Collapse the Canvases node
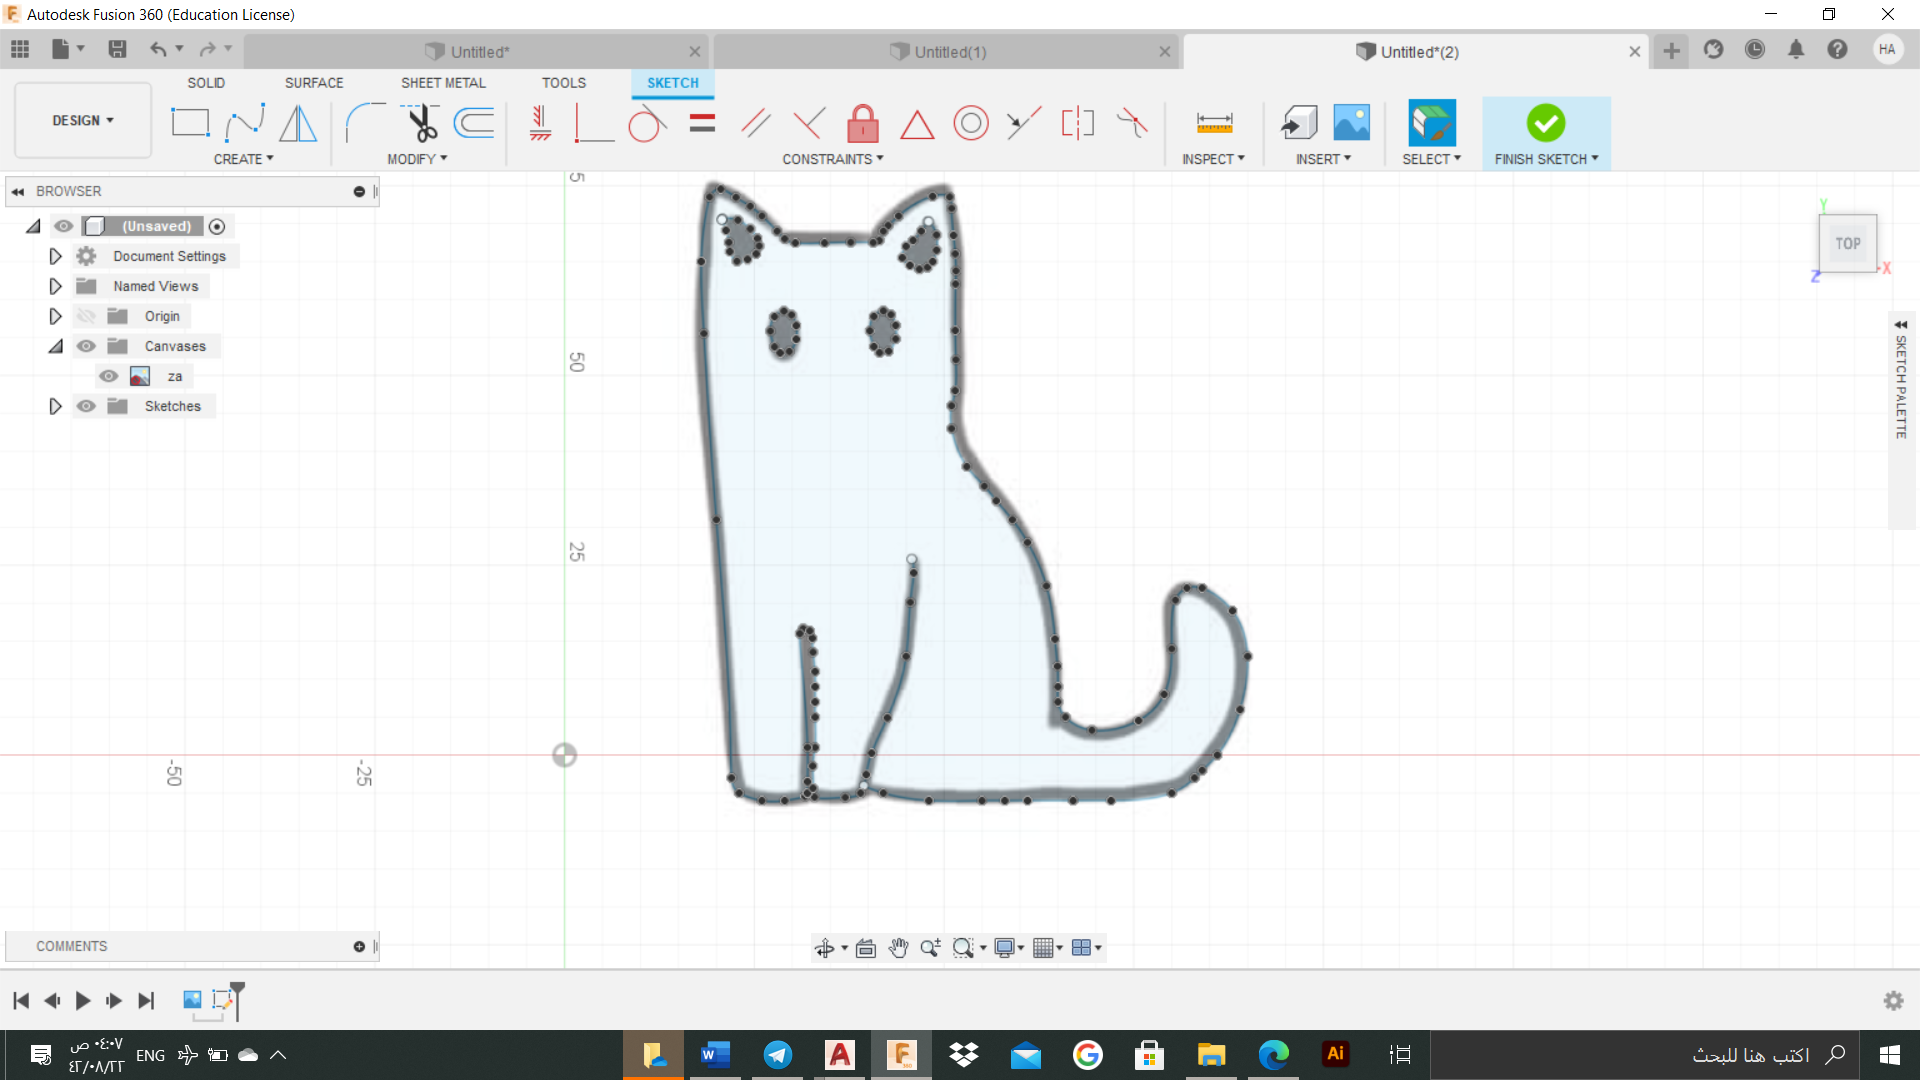The height and width of the screenshot is (1080, 1920). pyautogui.click(x=55, y=346)
